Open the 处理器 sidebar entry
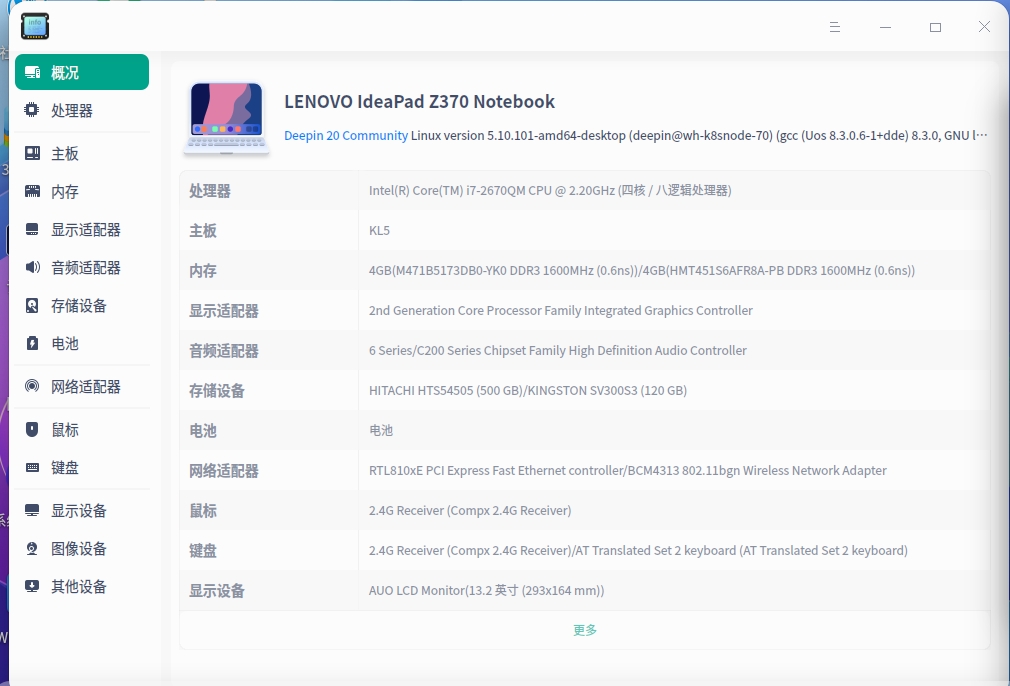This screenshot has height=686, width=1010. point(82,110)
